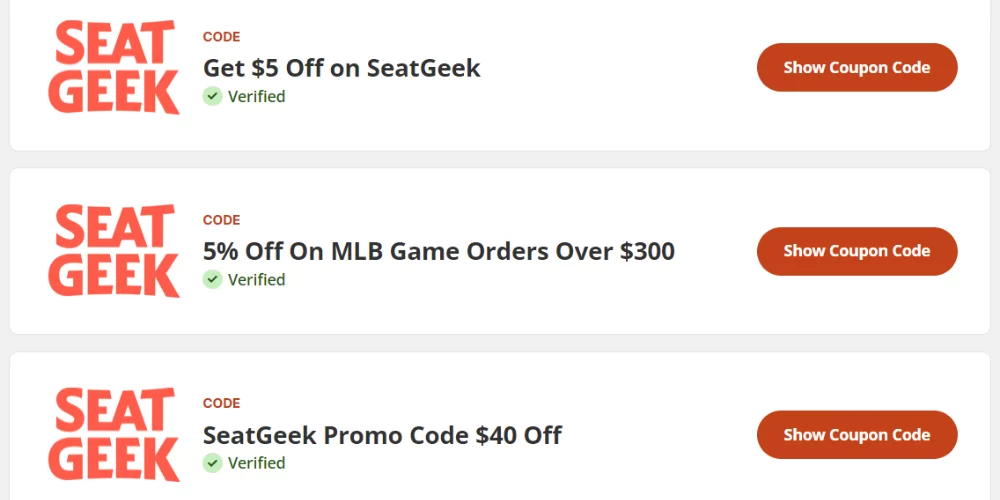Viewport: 1000px width, 500px height.
Task: Reveal coupon code for 5% Off MLB Game Orders
Action: click(857, 251)
